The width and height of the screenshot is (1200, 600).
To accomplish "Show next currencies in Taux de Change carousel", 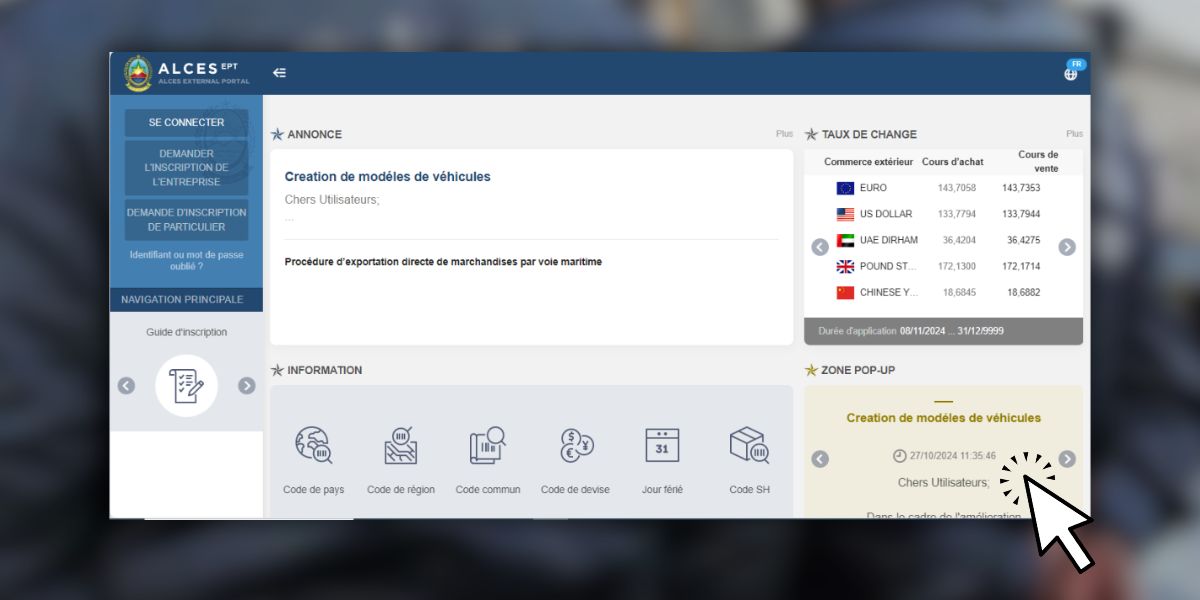I will pos(1067,246).
